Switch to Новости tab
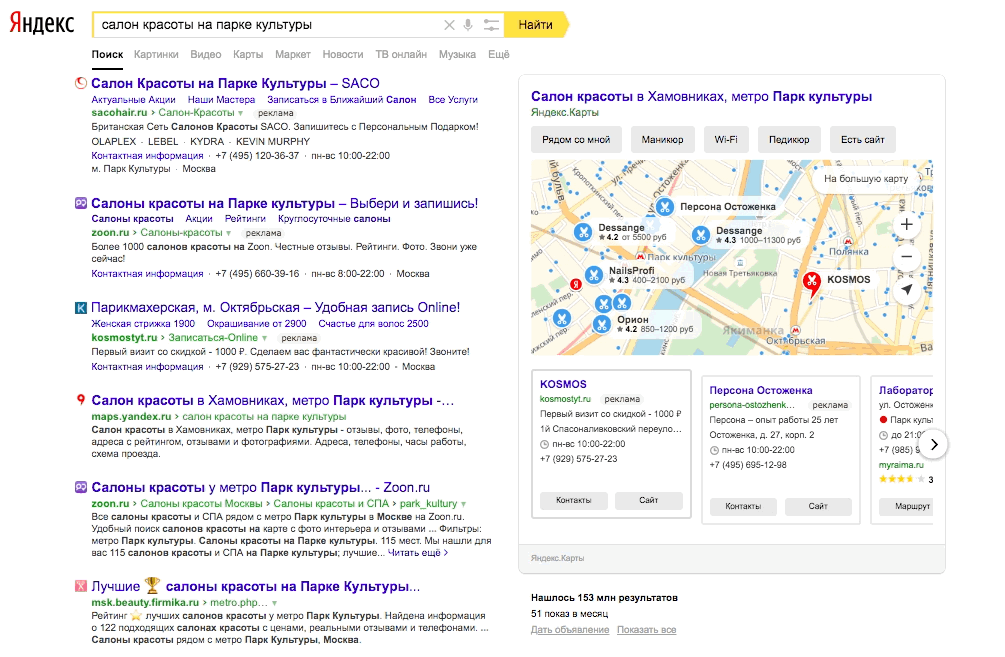Screen dimensions: 1005x657 pyautogui.click(x=343, y=54)
